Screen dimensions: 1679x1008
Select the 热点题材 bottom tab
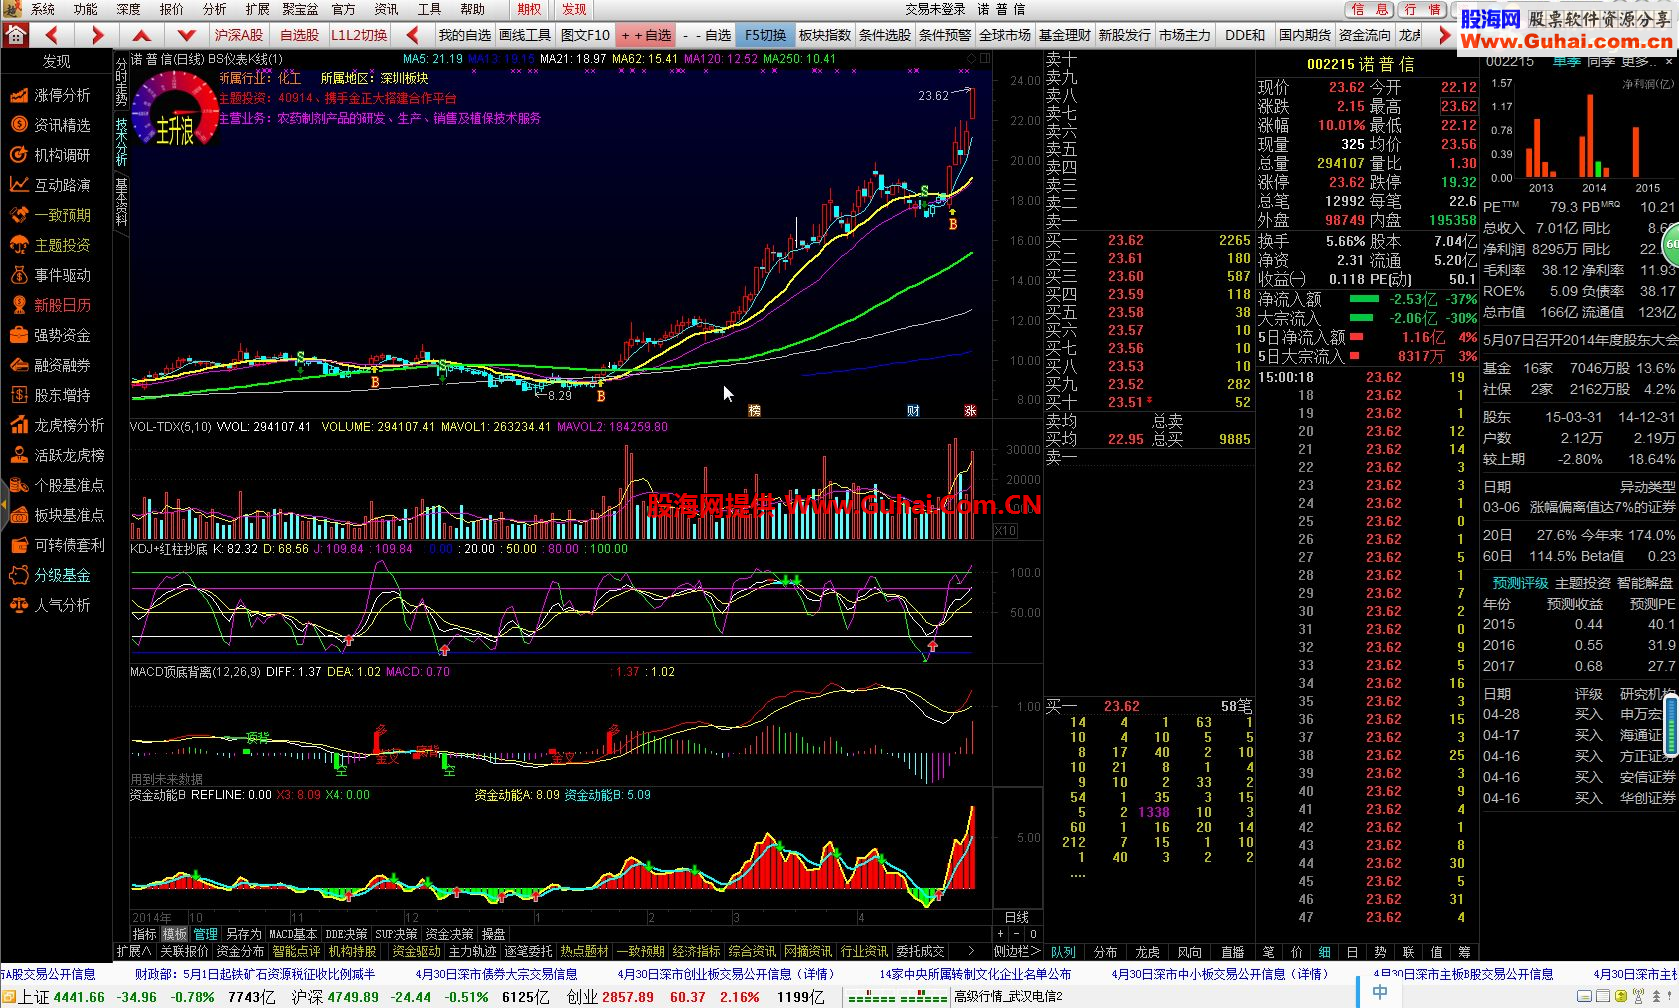point(584,951)
